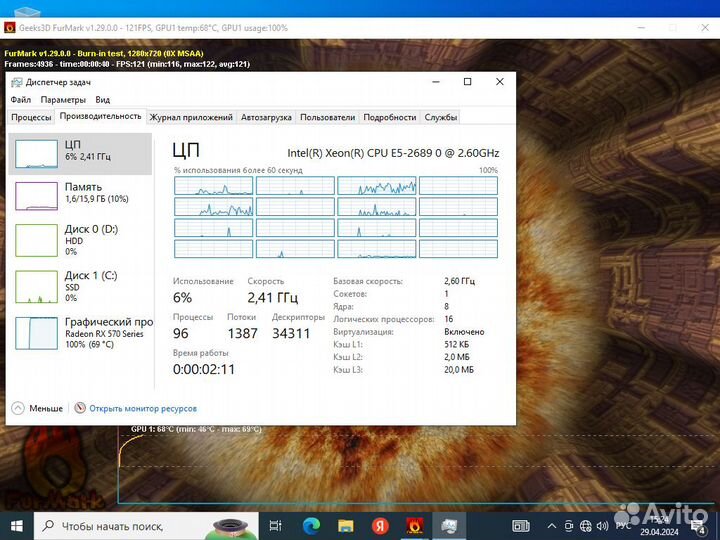The height and width of the screenshot is (540, 720).
Task: Open File Explorer from taskbar
Action: pyautogui.click(x=345, y=526)
